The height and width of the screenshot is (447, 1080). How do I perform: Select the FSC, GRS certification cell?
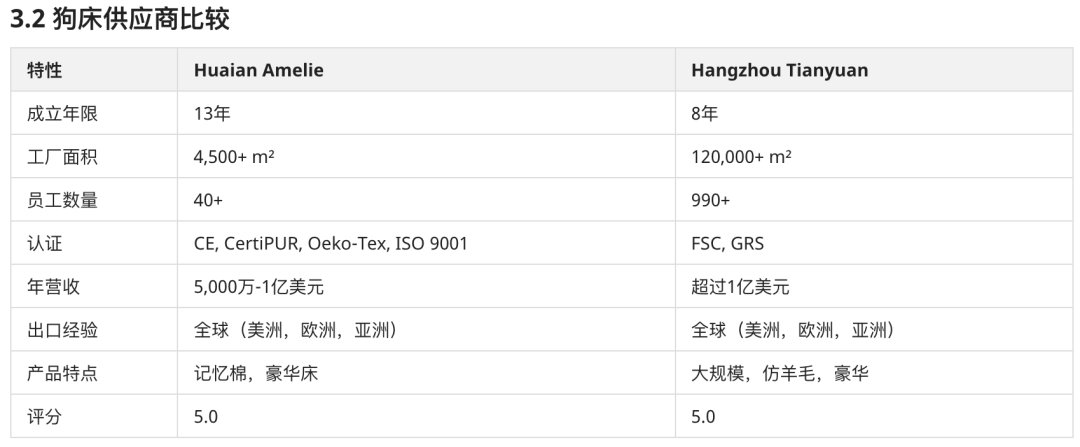[874, 243]
